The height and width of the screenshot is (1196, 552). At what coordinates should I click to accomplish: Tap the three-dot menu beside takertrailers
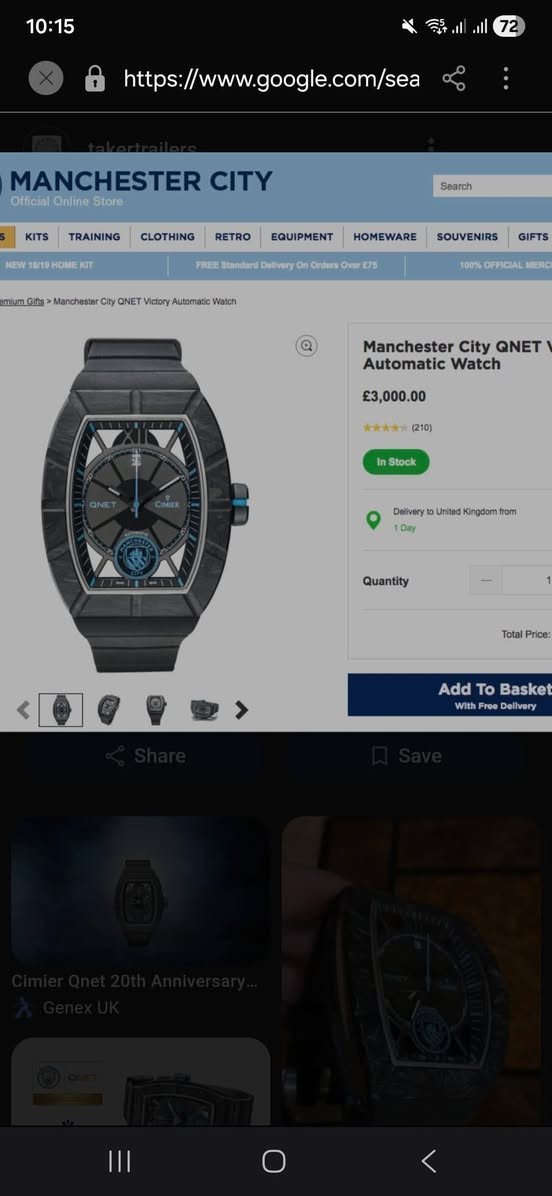(430, 145)
